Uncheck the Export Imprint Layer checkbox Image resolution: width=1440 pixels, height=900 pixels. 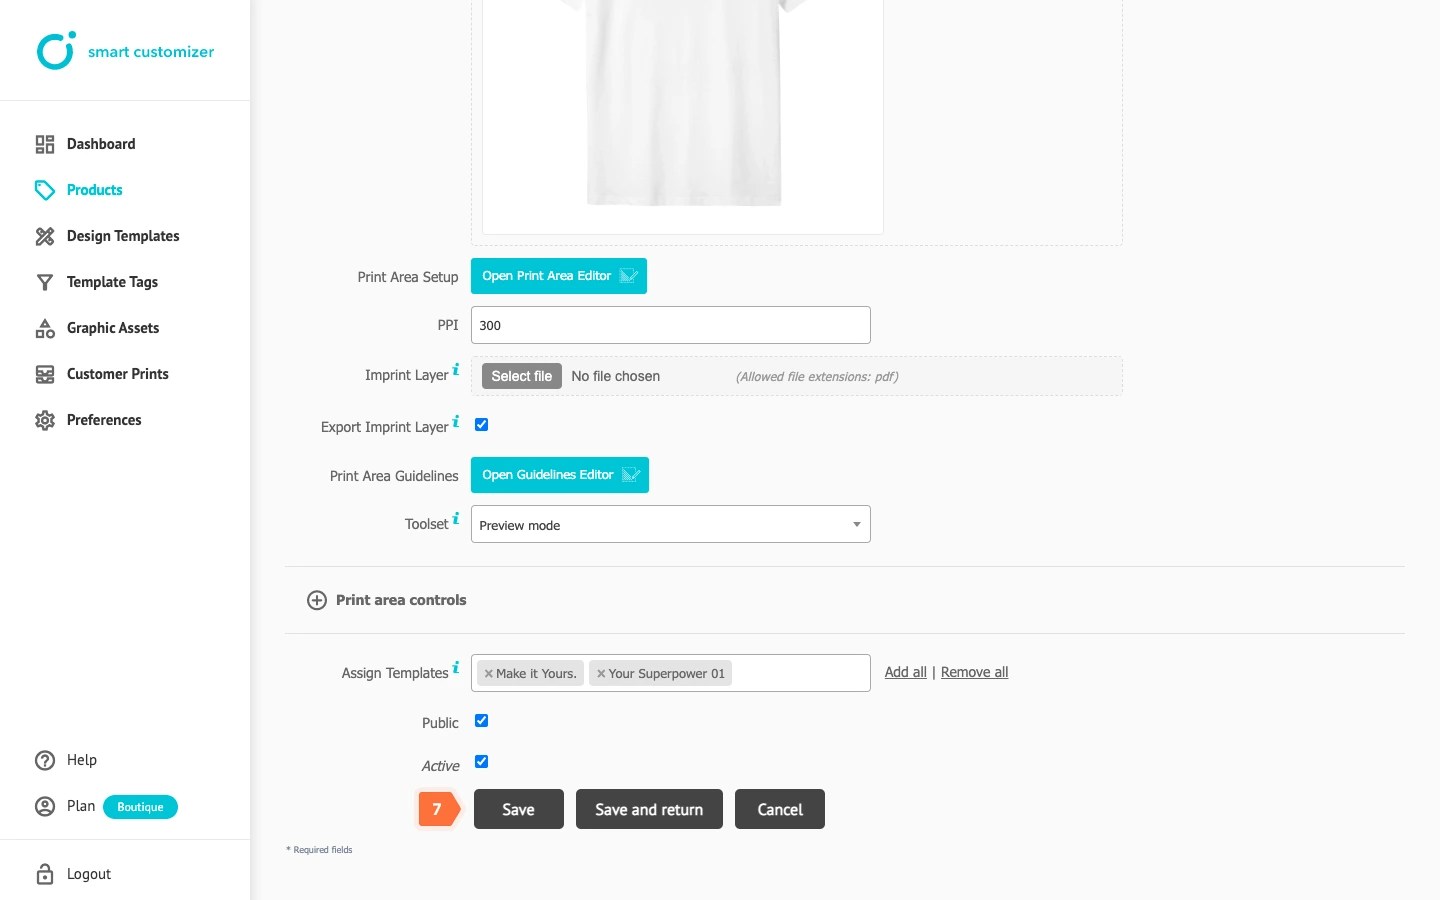coord(481,424)
